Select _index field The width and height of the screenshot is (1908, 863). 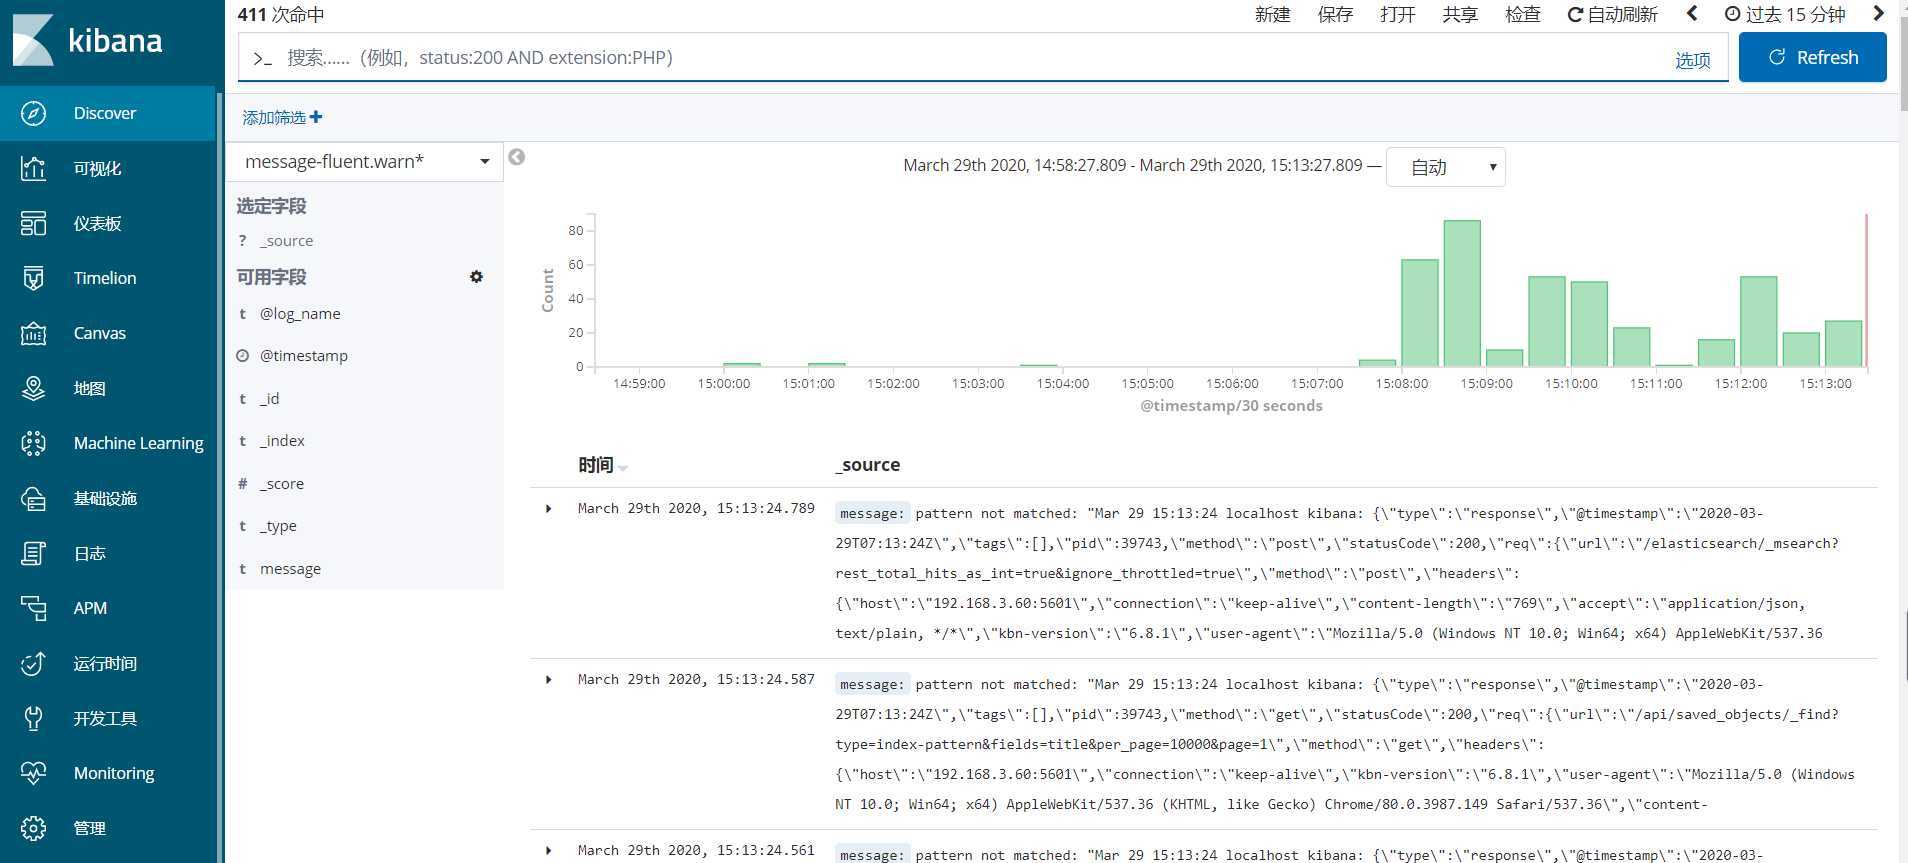point(282,440)
